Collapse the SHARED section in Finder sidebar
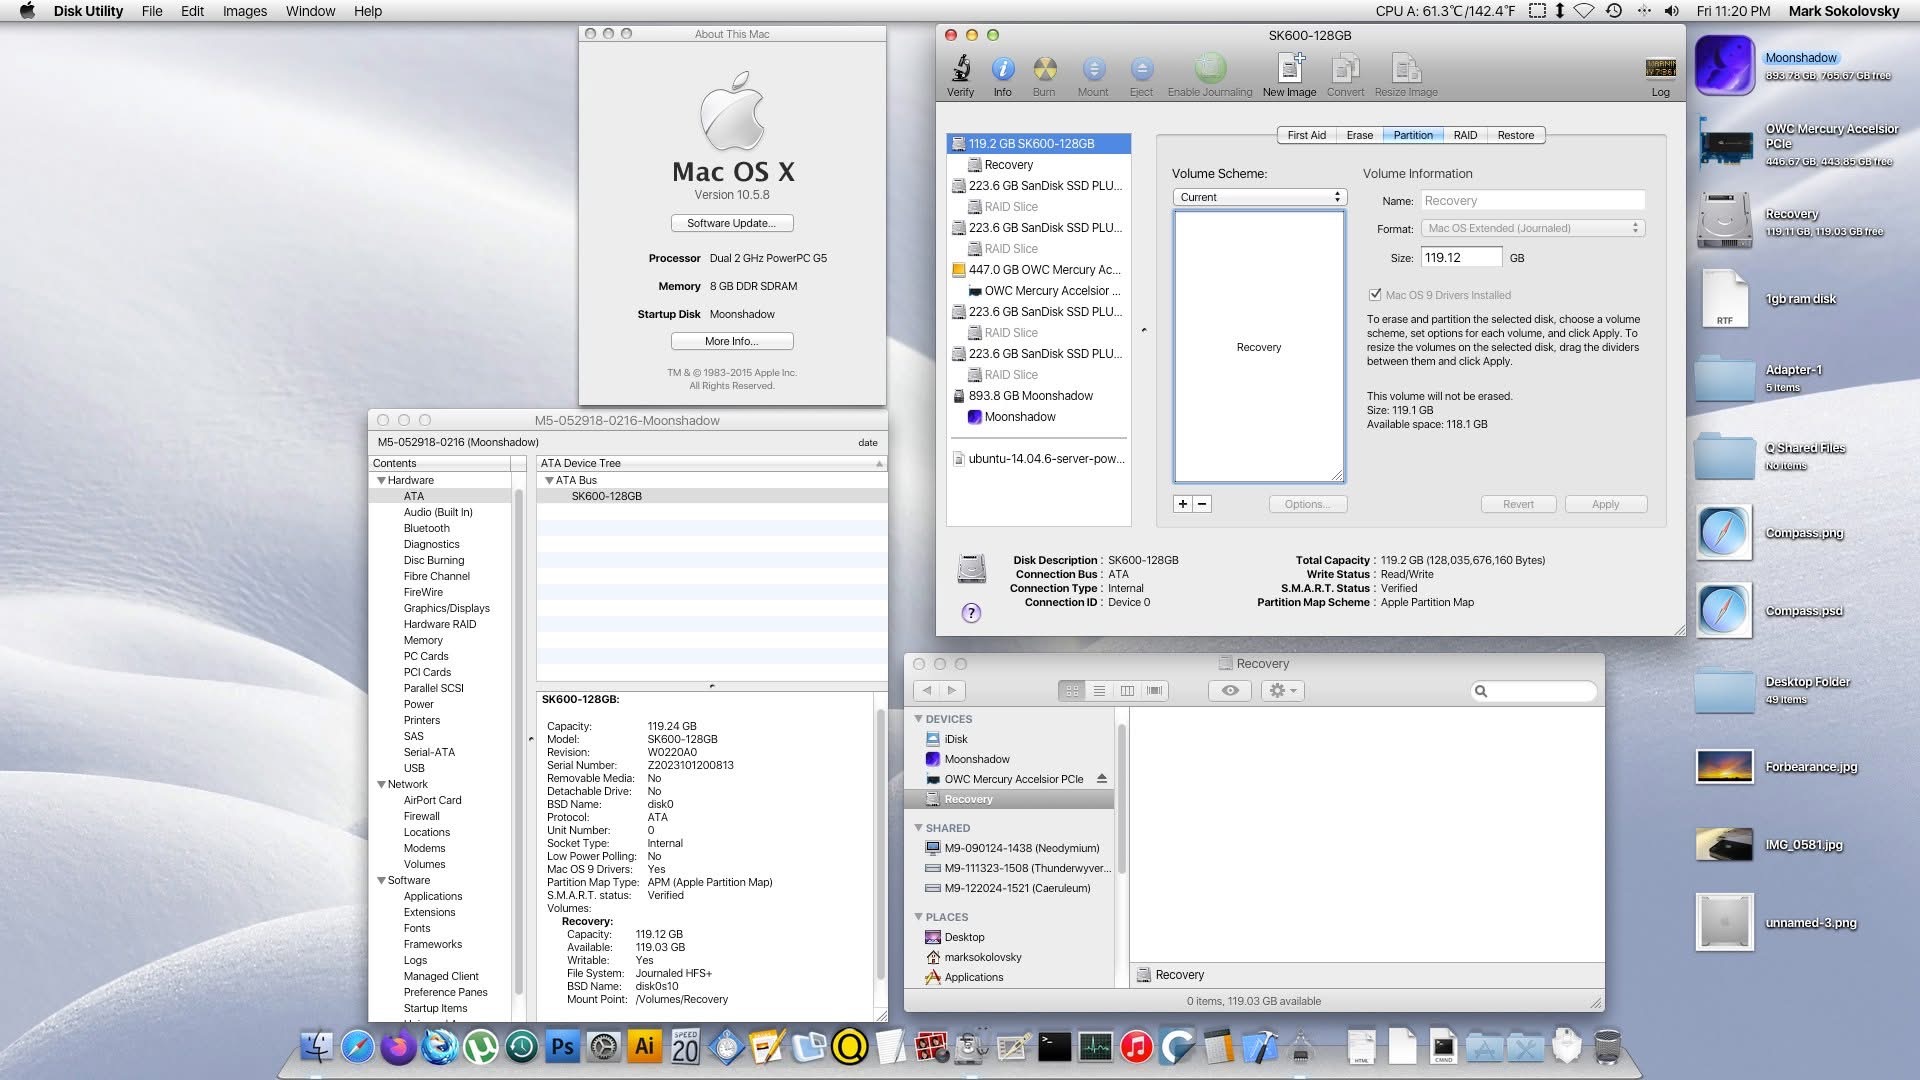Image resolution: width=1920 pixels, height=1080 pixels. click(918, 828)
